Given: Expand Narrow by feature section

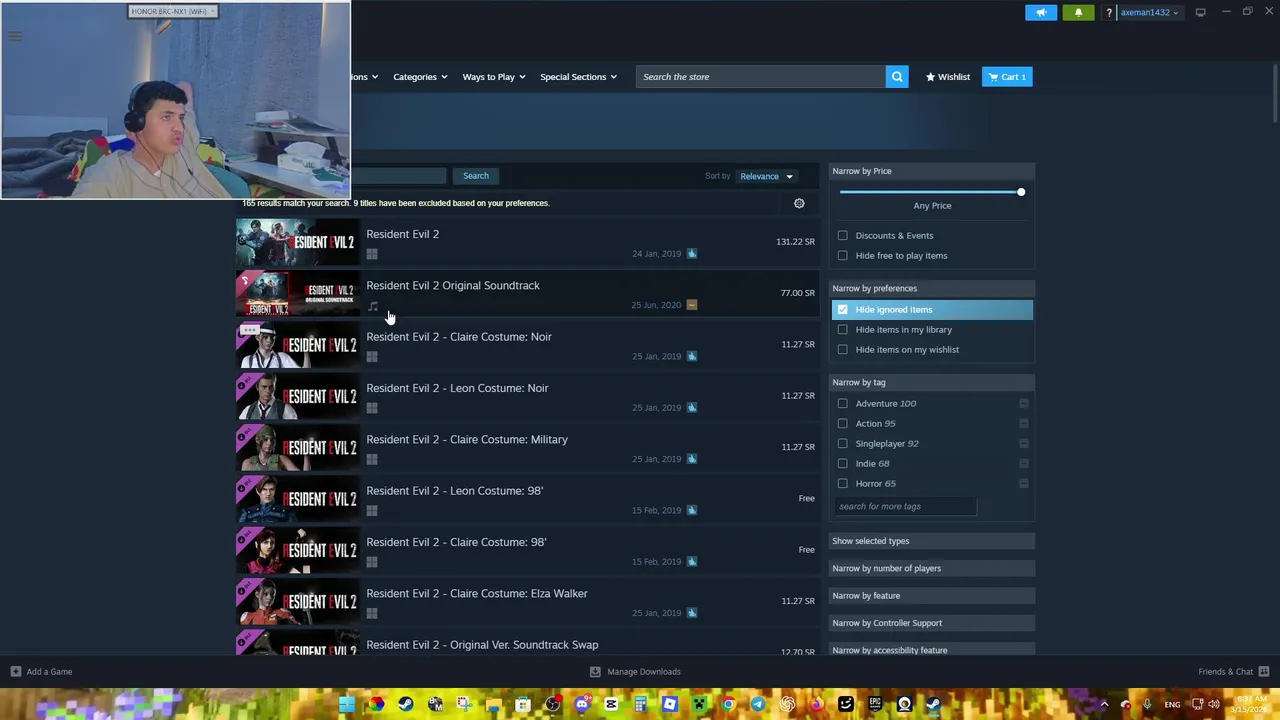Looking at the screenshot, I should pyautogui.click(x=932, y=596).
